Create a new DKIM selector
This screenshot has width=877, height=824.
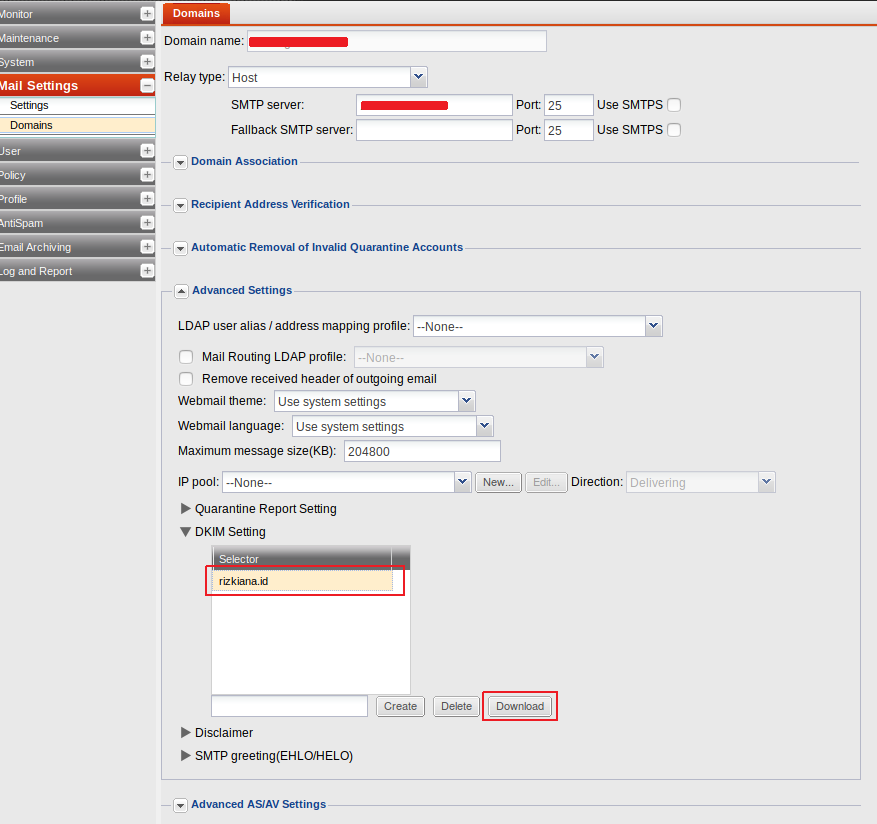[399, 705]
